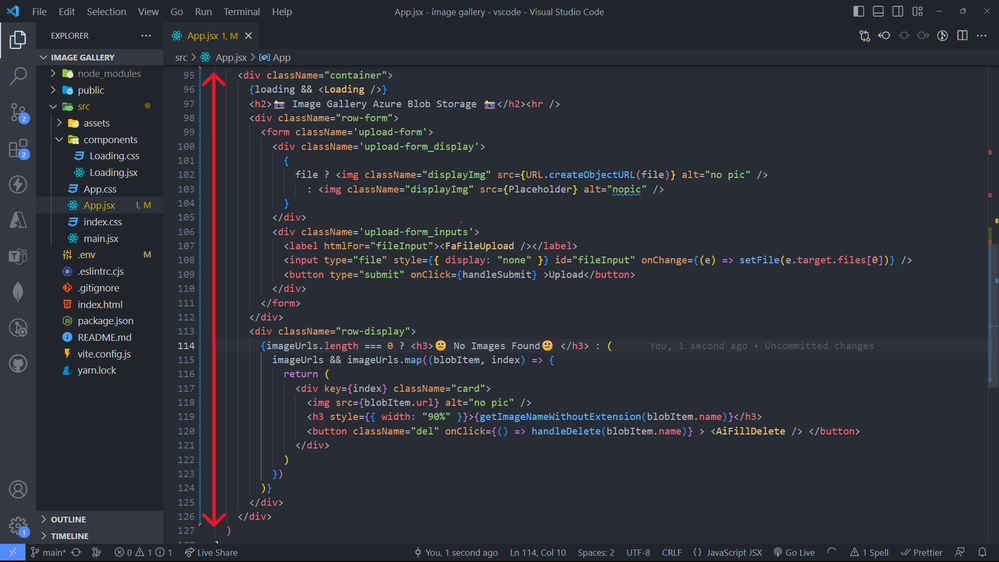Open the File menu
999x562 pixels.
click(39, 11)
